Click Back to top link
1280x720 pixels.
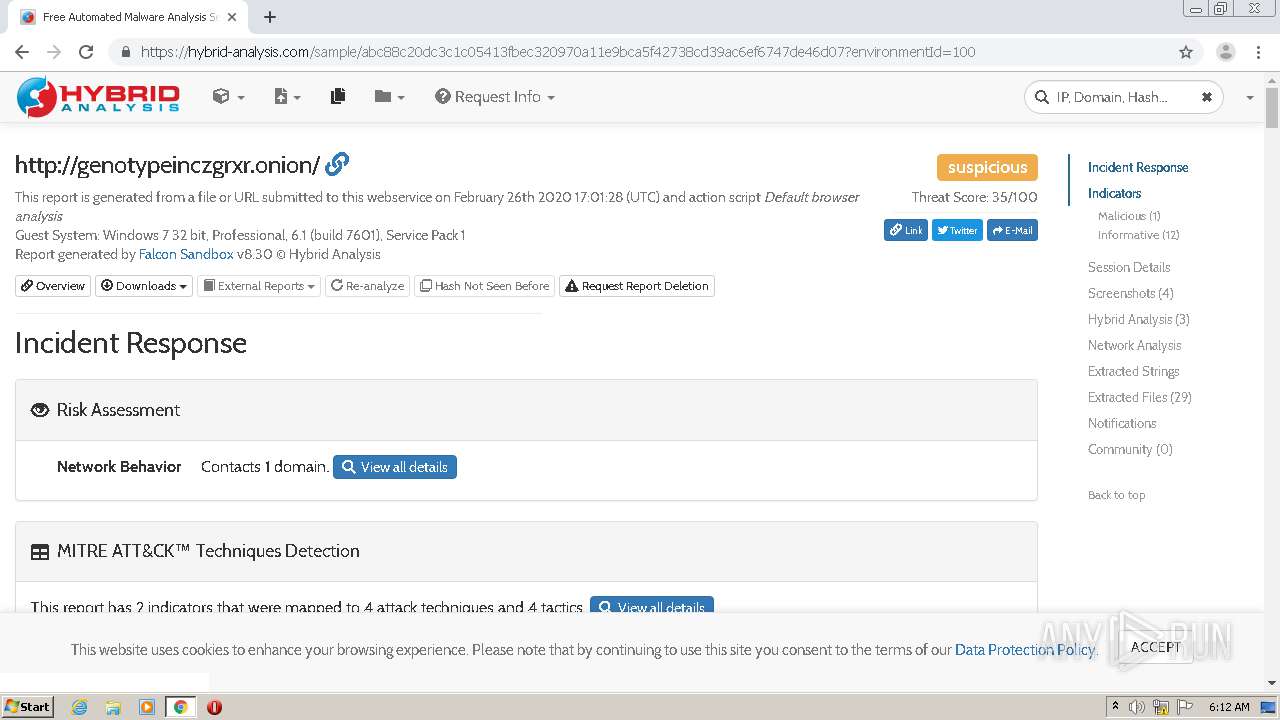1116,495
